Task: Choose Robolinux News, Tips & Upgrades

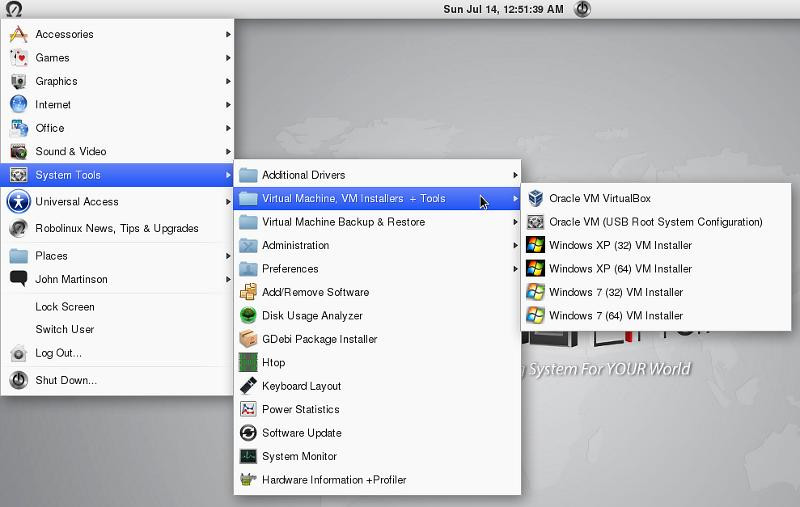Action: click(x=117, y=228)
